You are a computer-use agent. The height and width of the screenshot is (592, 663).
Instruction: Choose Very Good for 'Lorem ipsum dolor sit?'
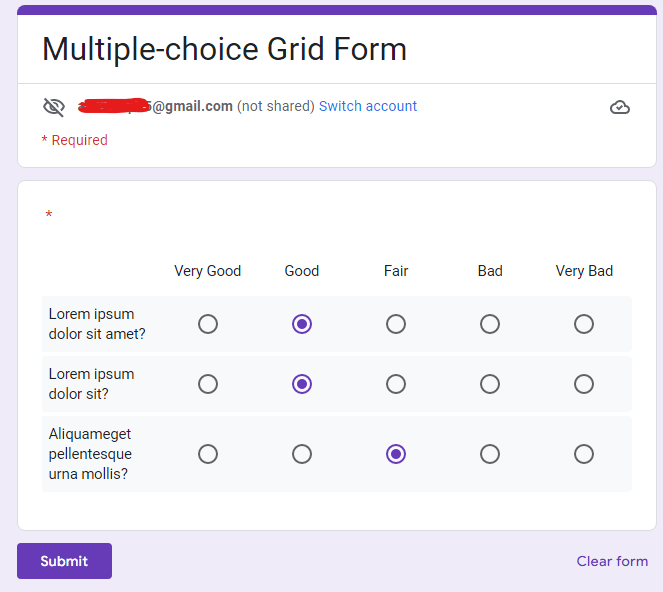[208, 384]
